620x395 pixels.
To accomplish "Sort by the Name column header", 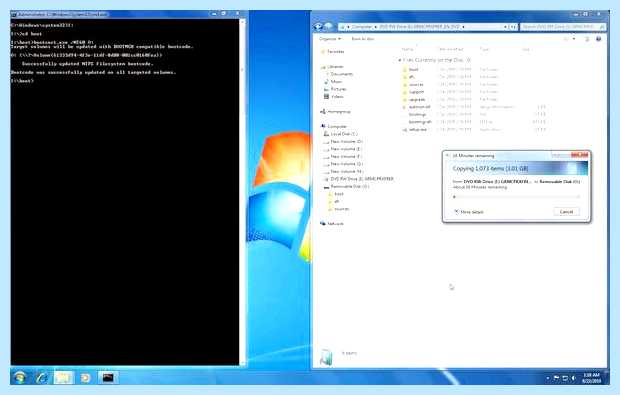I will click(x=408, y=49).
